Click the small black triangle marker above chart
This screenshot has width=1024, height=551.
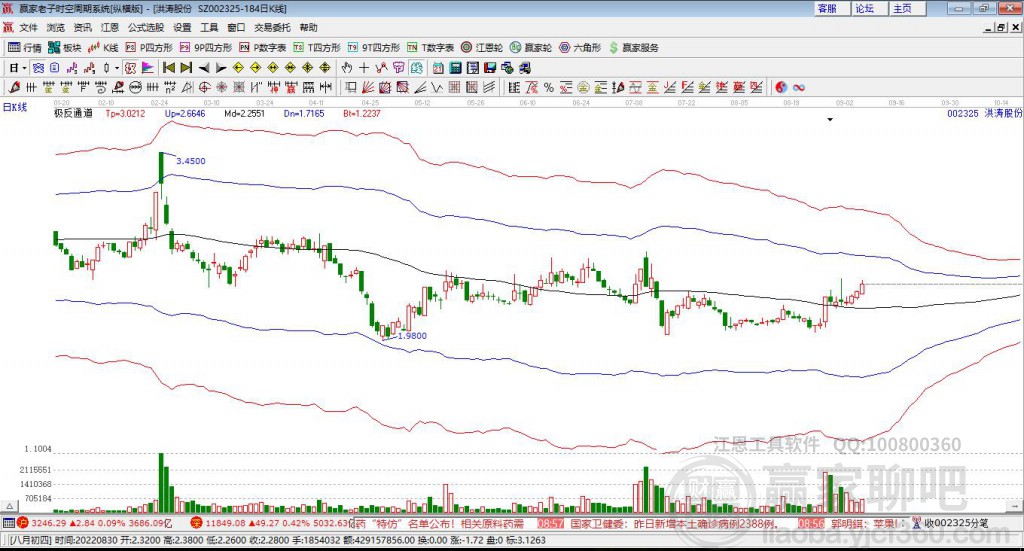point(830,119)
